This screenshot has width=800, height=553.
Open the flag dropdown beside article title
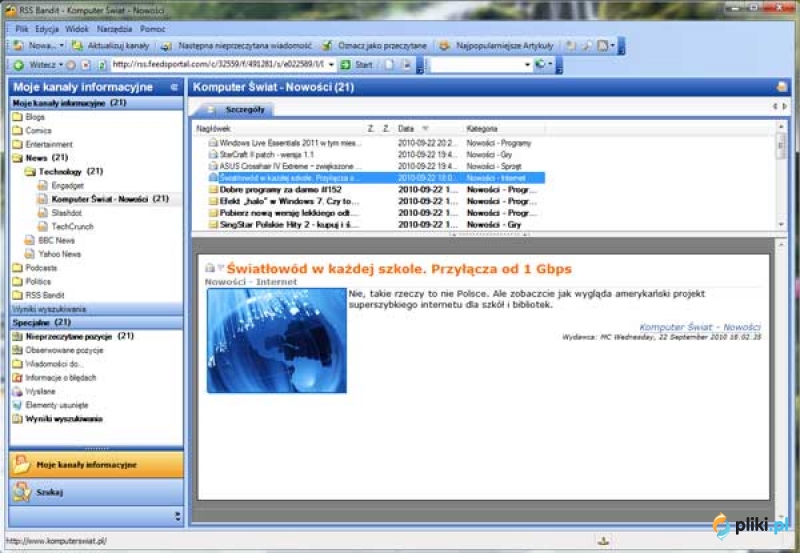click(x=220, y=267)
